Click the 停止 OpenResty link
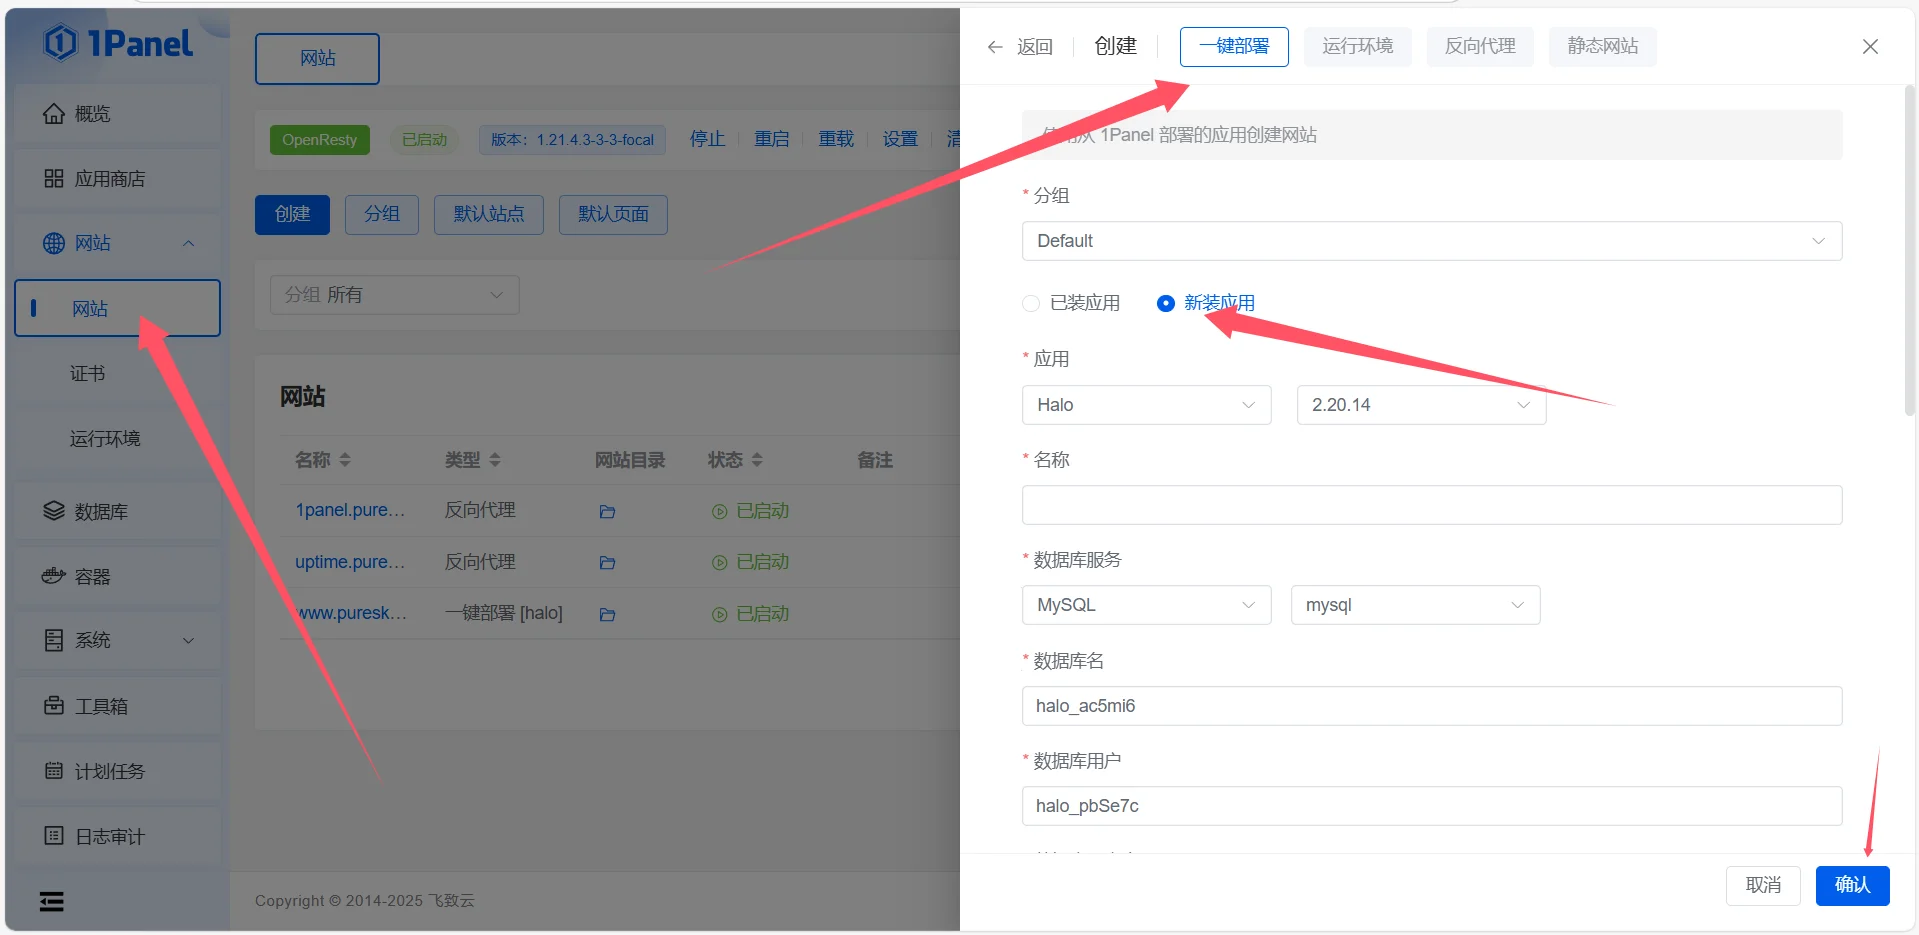The width and height of the screenshot is (1919, 935). pos(707,139)
